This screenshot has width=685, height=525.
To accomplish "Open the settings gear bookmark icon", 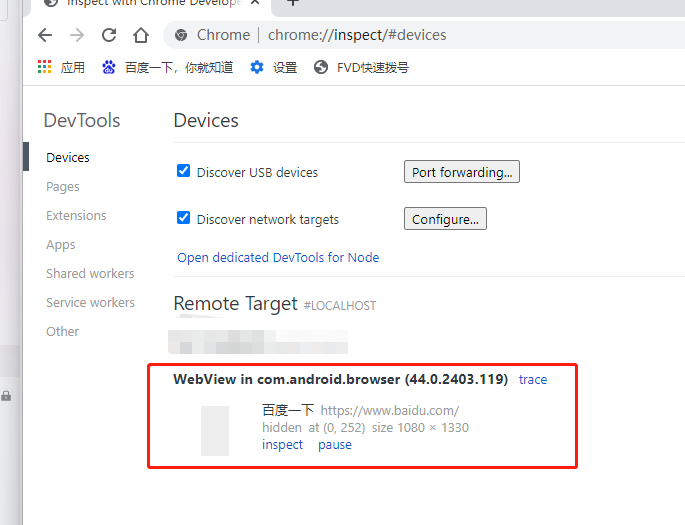I will tap(257, 67).
